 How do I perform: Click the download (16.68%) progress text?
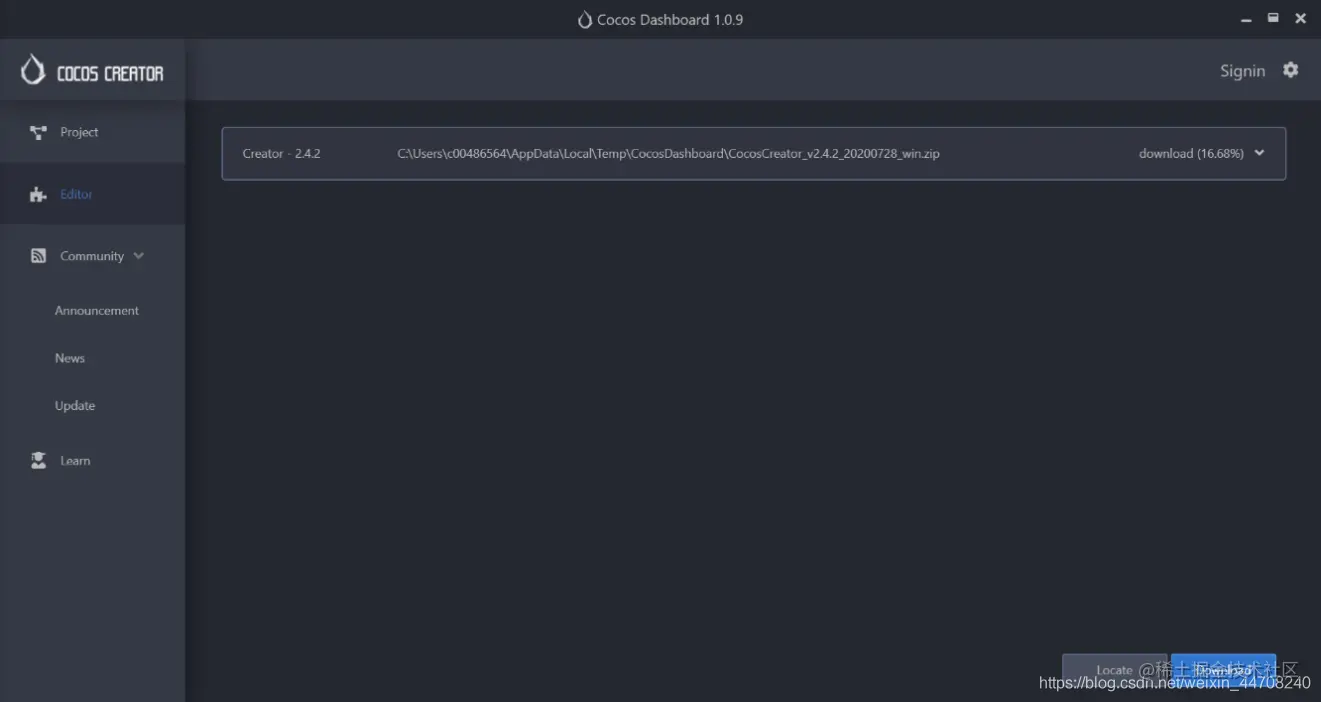click(x=1191, y=154)
